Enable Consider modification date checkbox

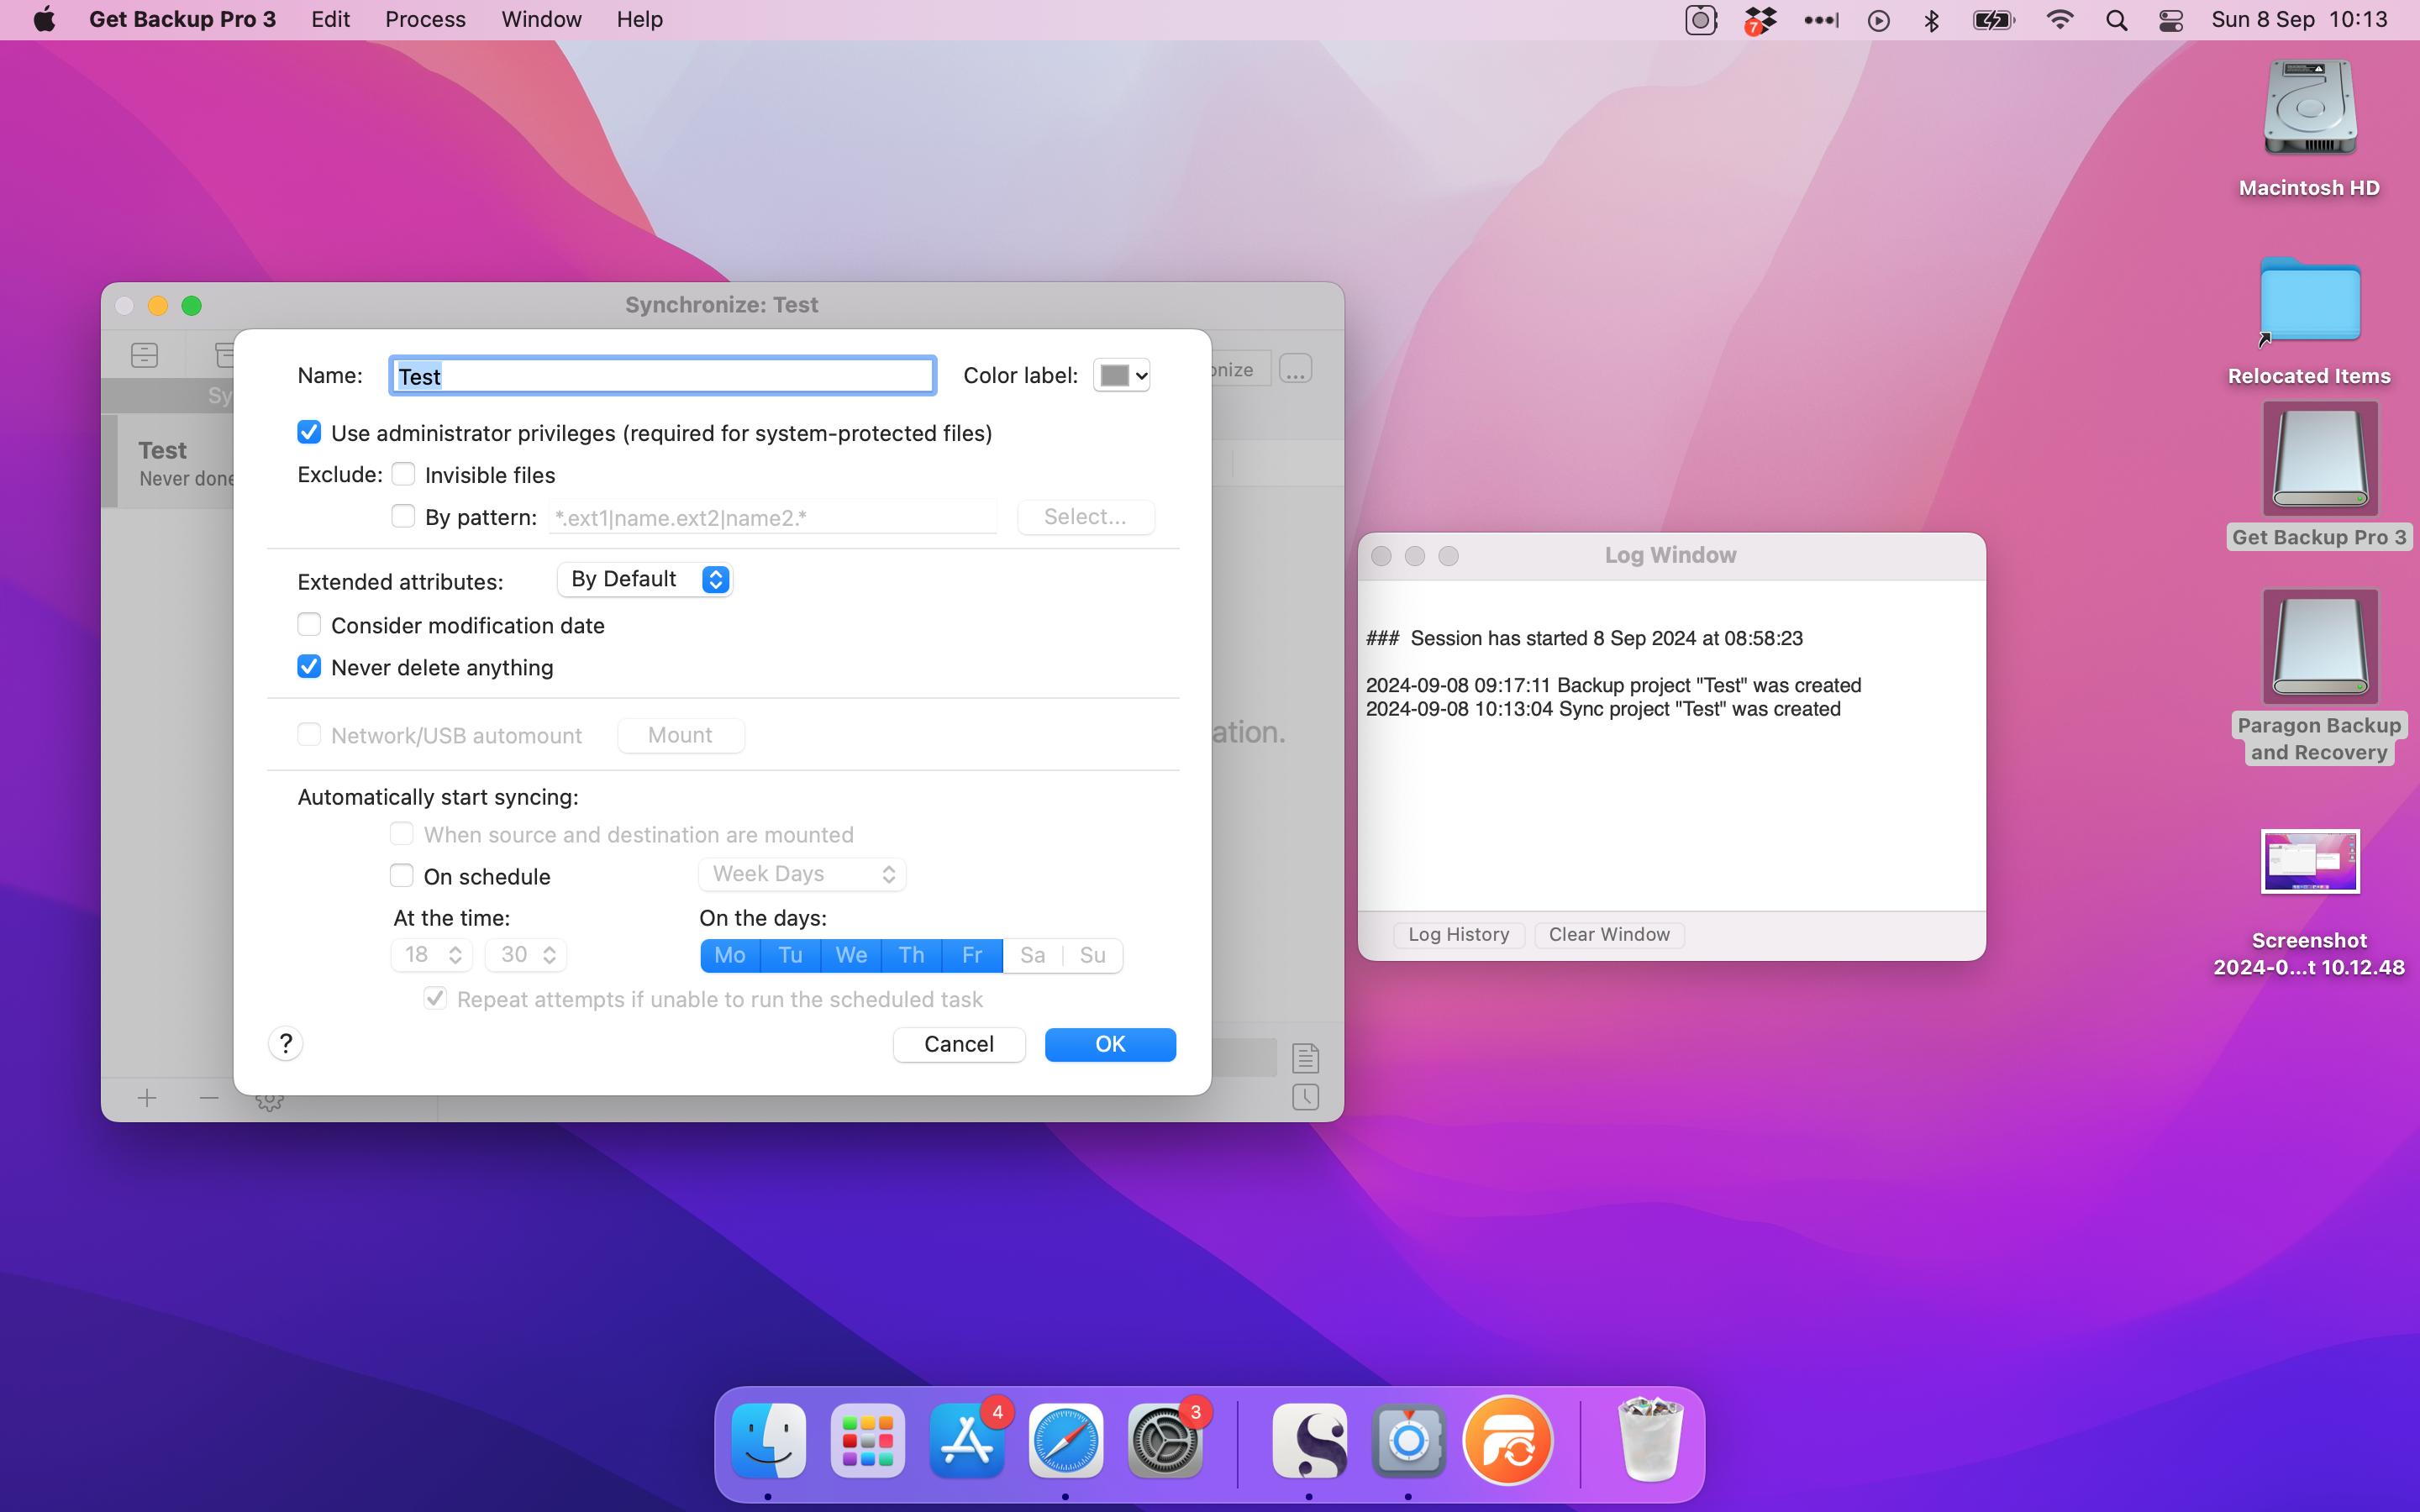point(310,623)
